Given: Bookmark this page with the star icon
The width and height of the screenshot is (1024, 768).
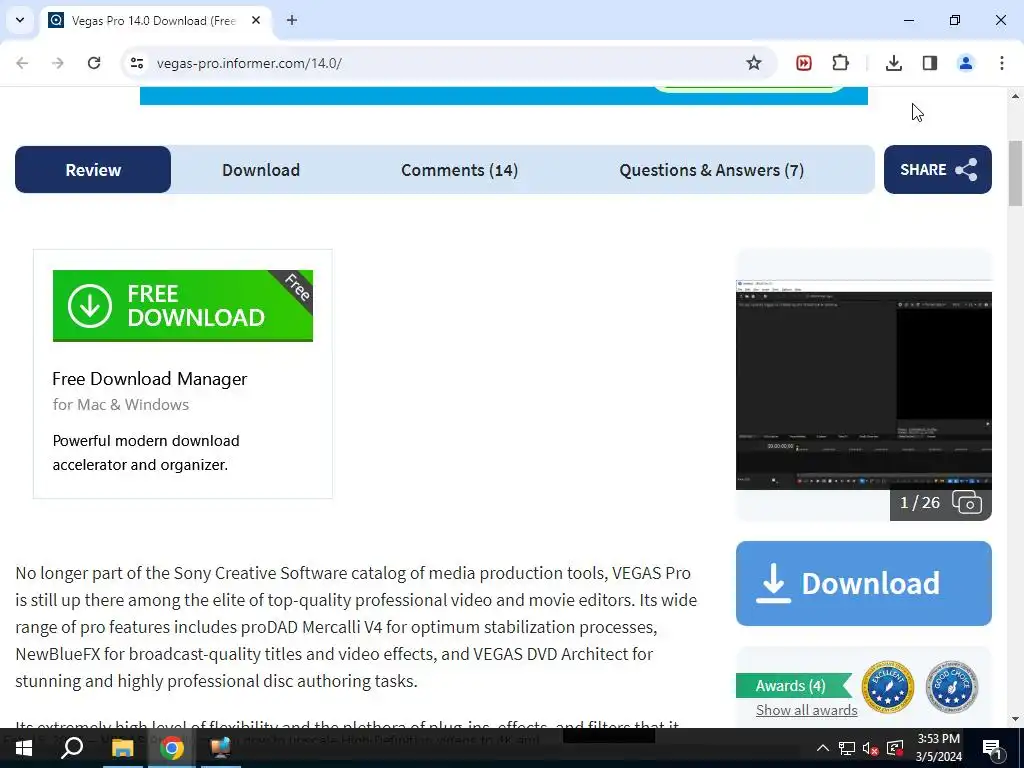Looking at the screenshot, I should pos(754,63).
